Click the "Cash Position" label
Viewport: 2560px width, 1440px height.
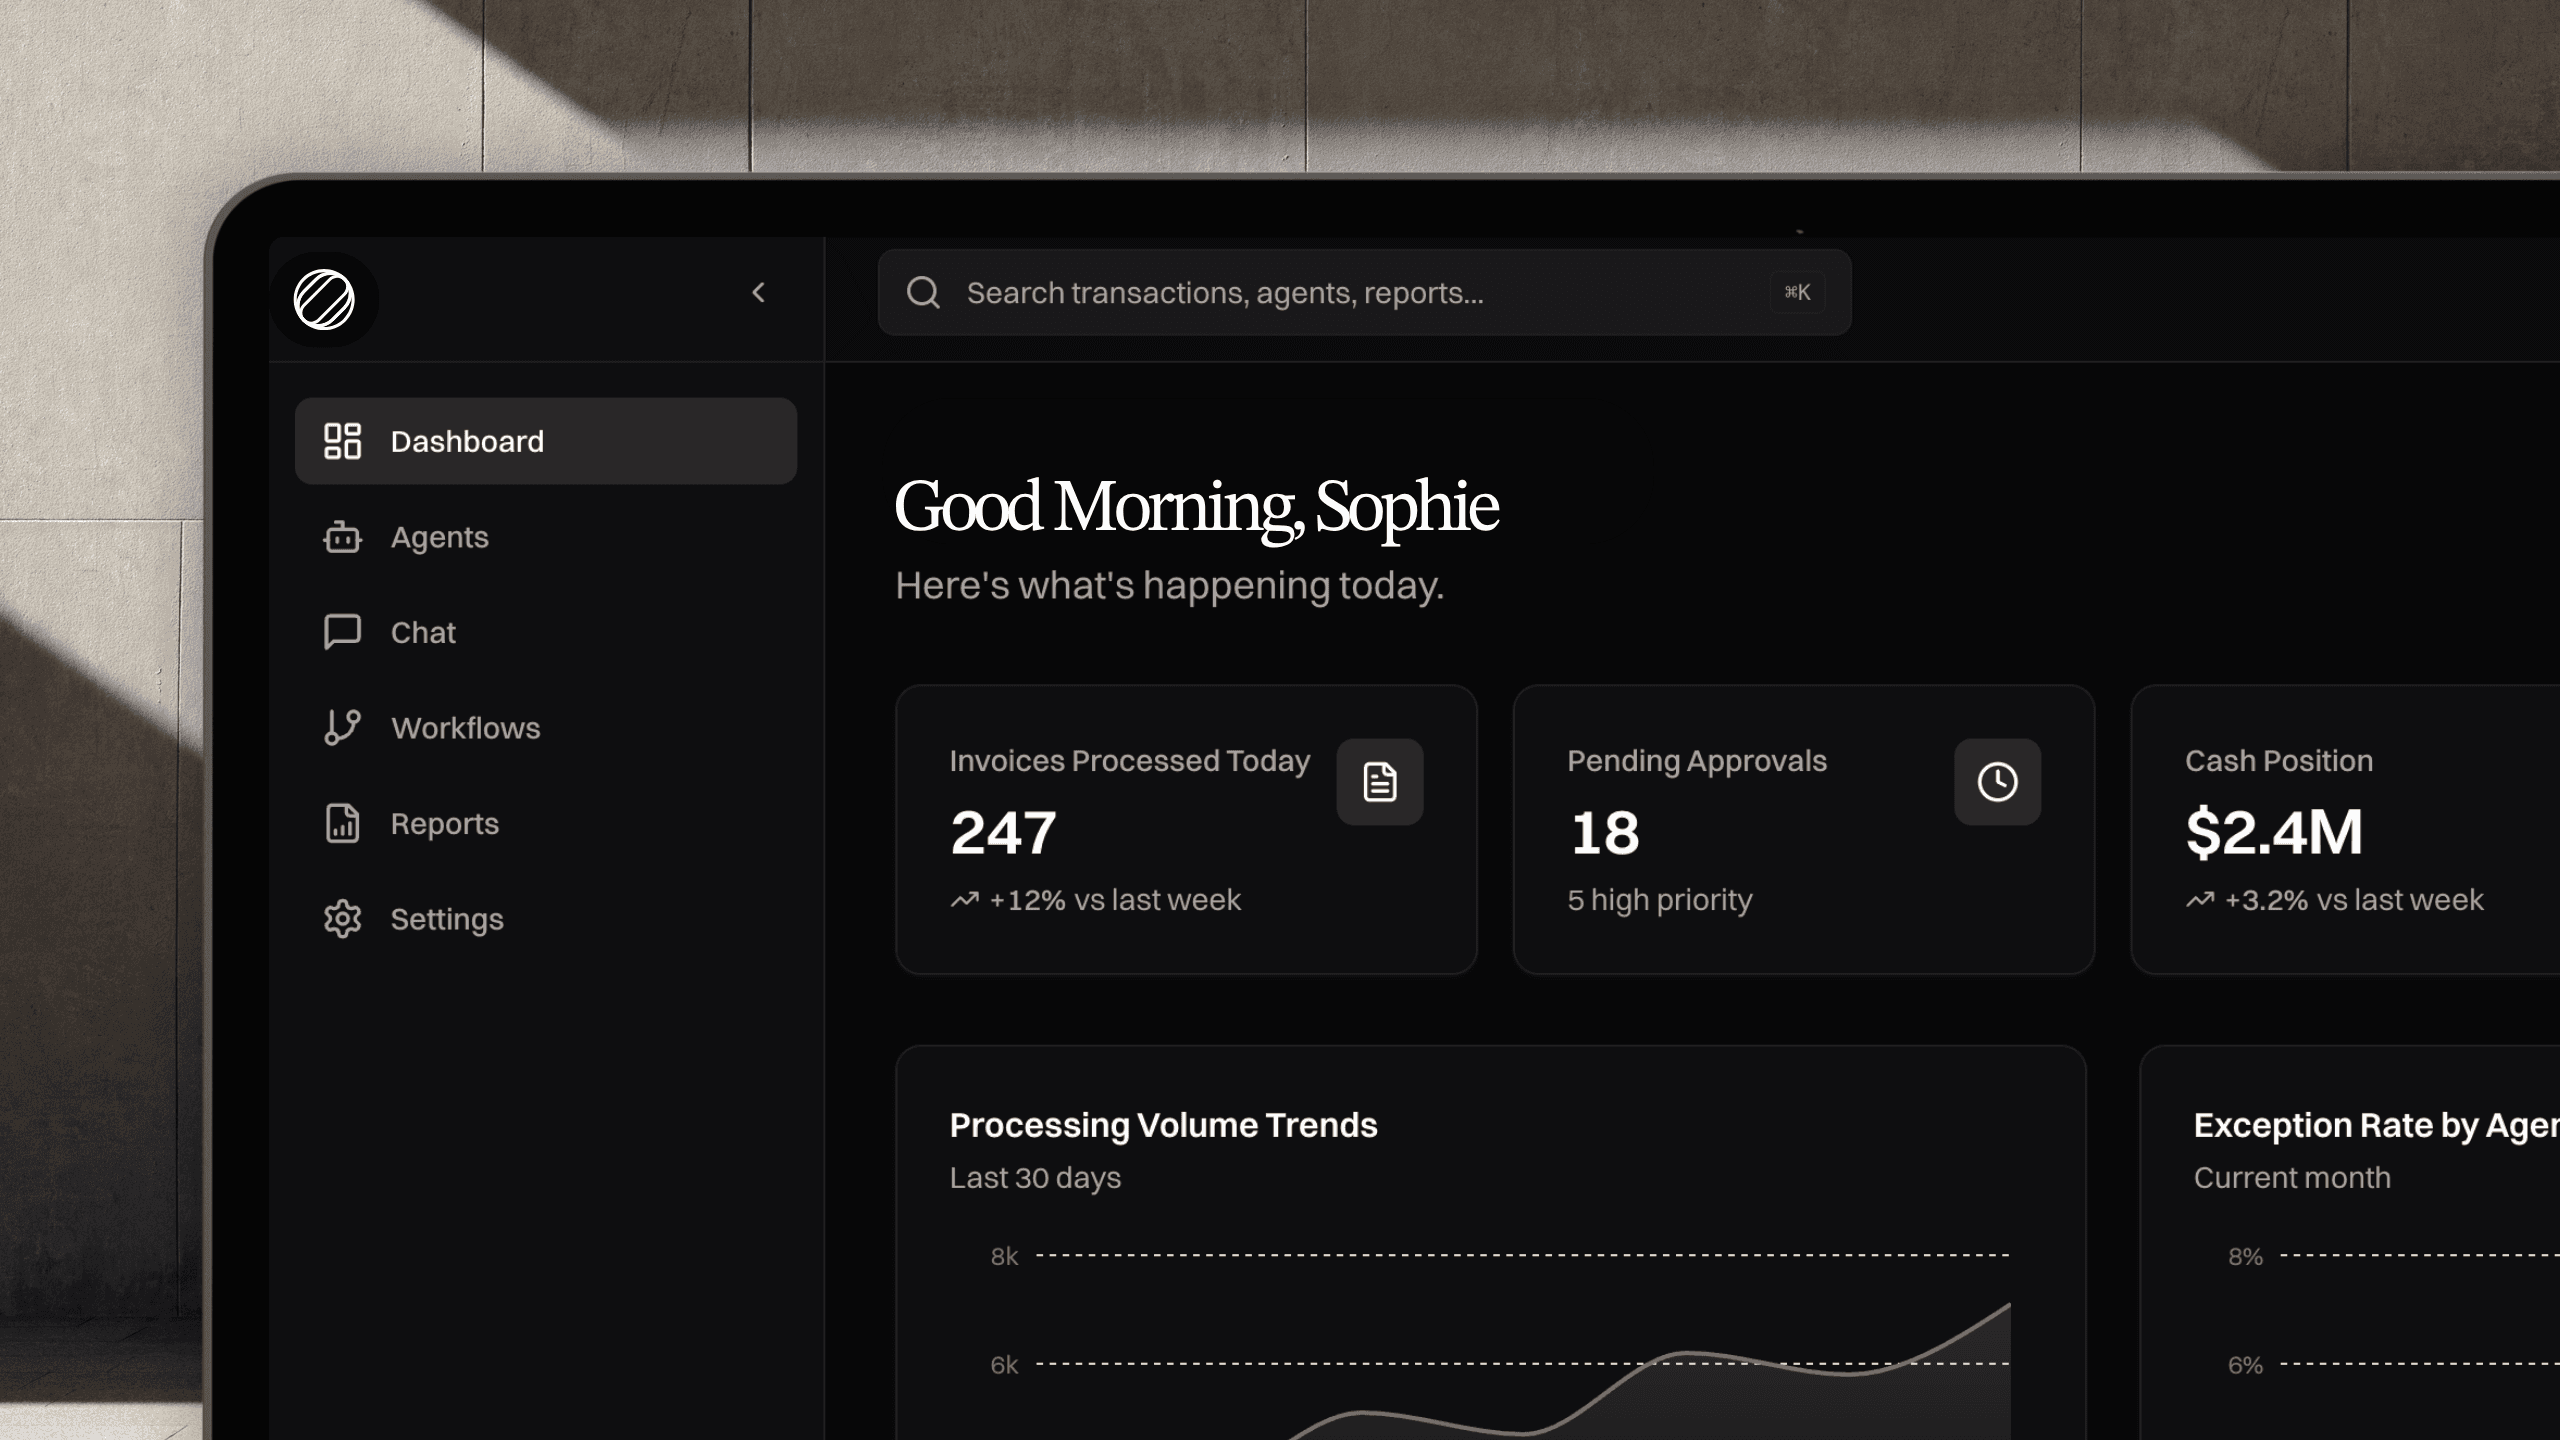tap(2279, 761)
